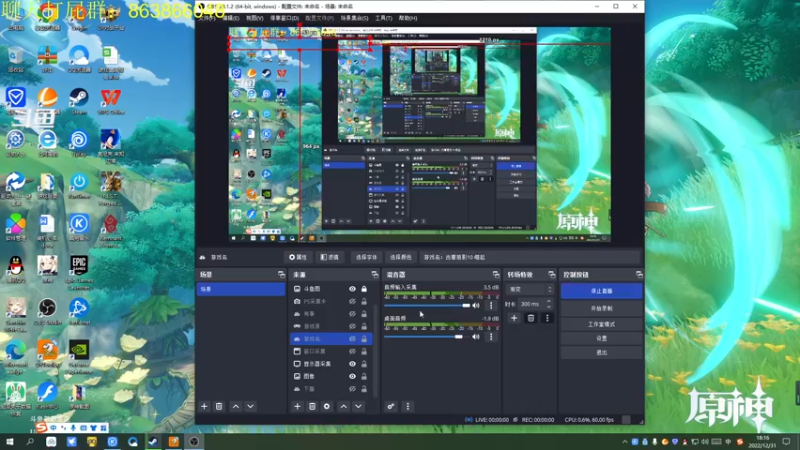Screen dimensions: 800x450
Task: Click the 属性 button on the source toolbar
Action: click(298, 257)
